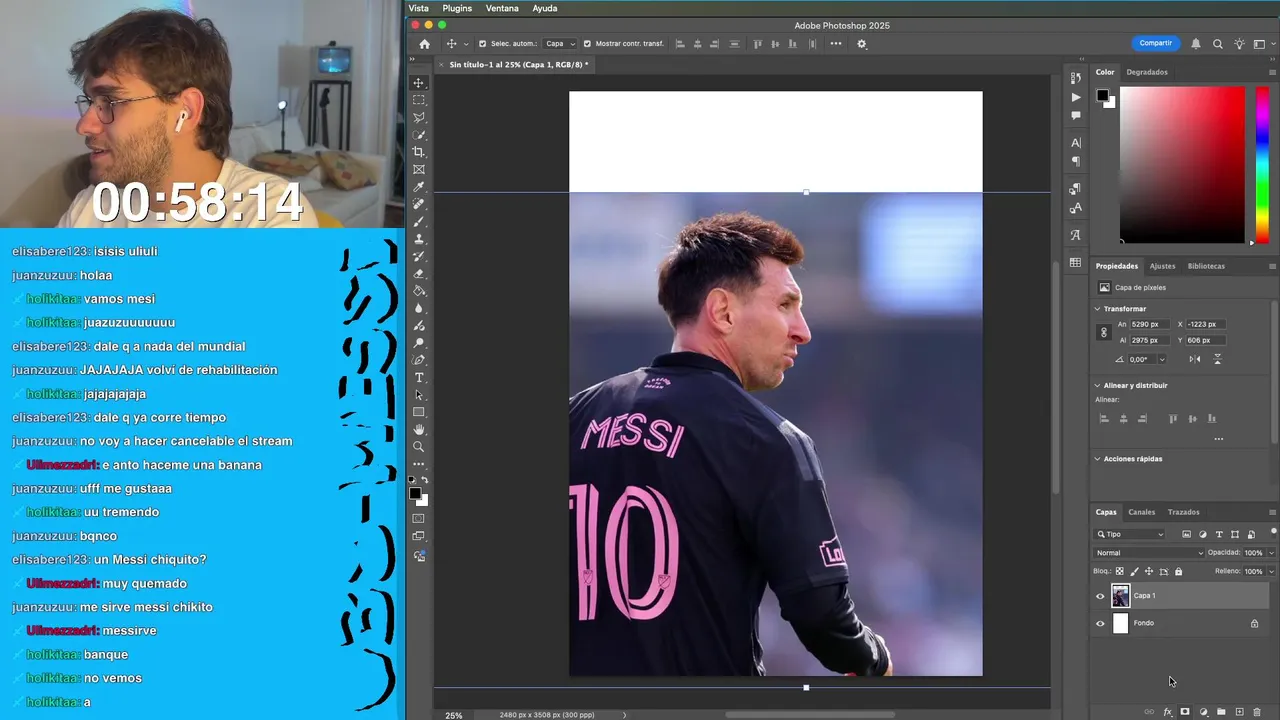The image size is (1280, 720).
Task: Toggle lock transparent pixels button
Action: (1119, 571)
